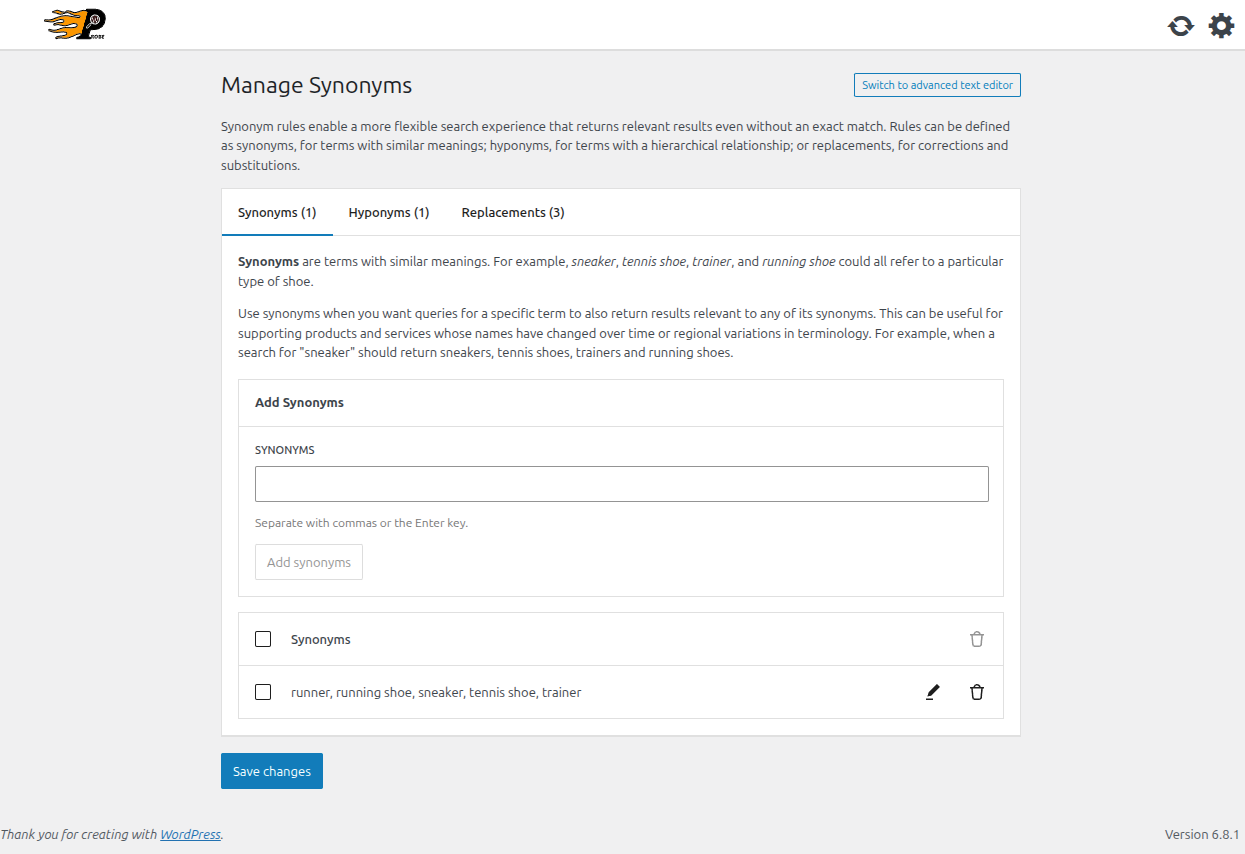Select the Synonyms (1) tab
This screenshot has width=1245, height=854.
tap(277, 212)
